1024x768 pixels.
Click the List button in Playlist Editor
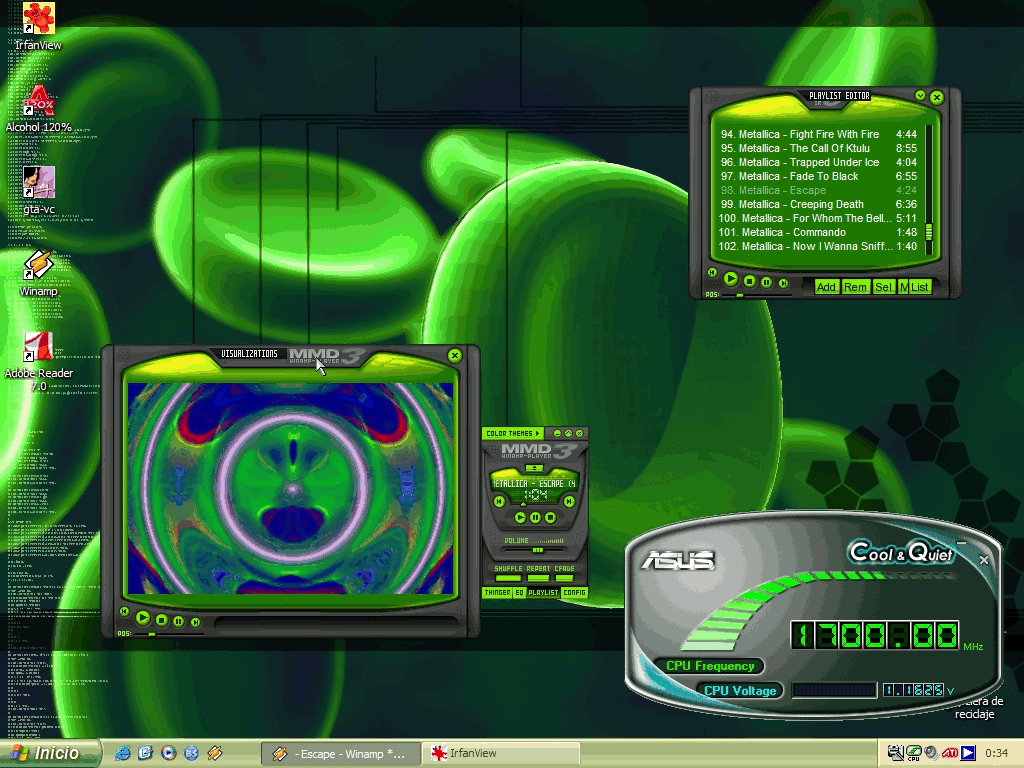pos(920,287)
